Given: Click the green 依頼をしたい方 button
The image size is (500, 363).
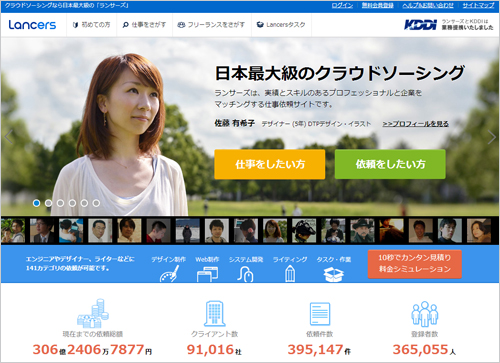Looking at the screenshot, I should [x=390, y=164].
